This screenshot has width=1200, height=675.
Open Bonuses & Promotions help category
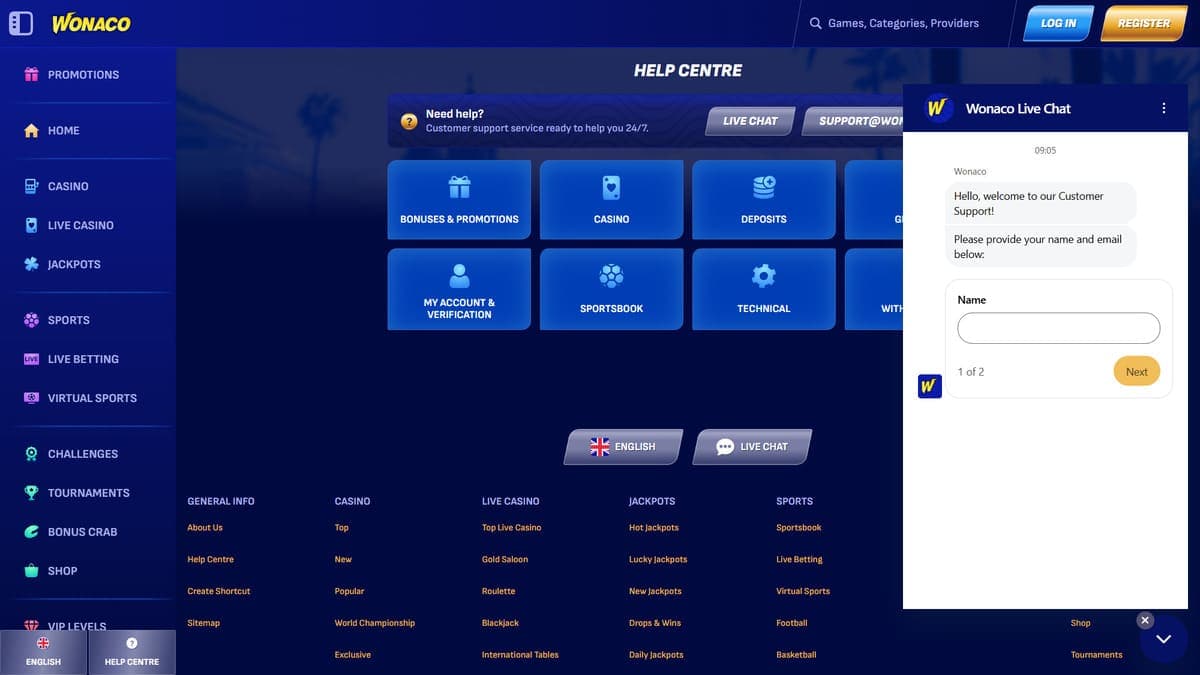tap(459, 199)
